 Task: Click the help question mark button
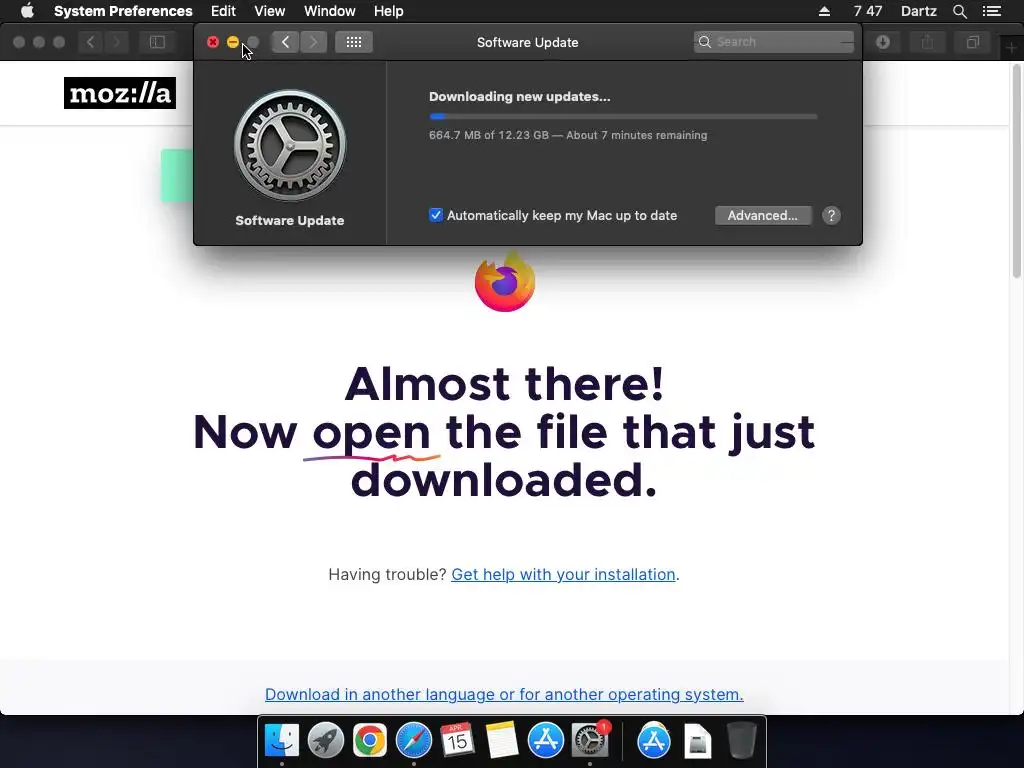831,216
